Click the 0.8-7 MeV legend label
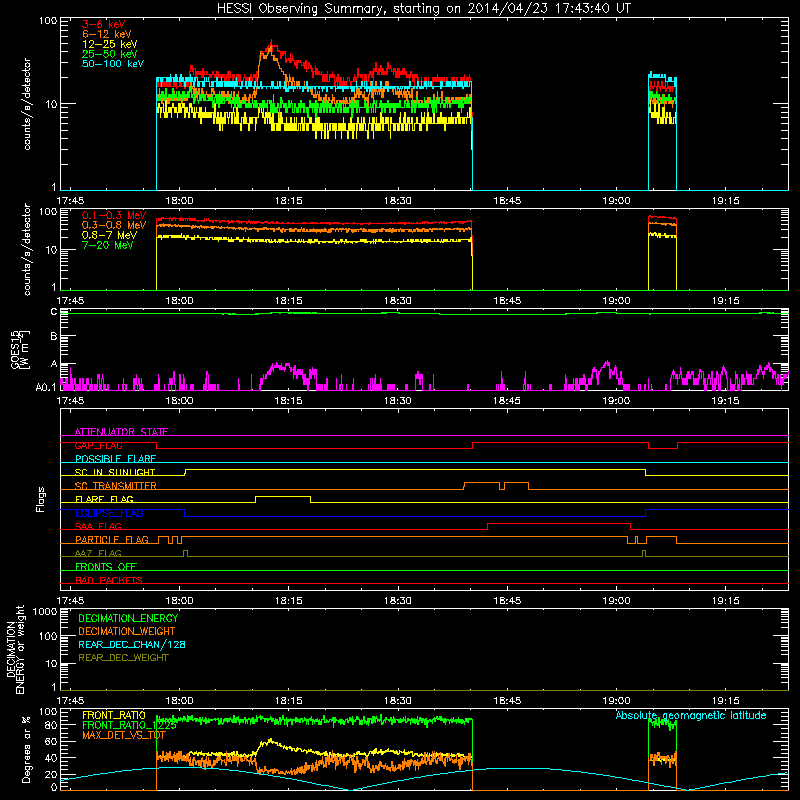 109,235
